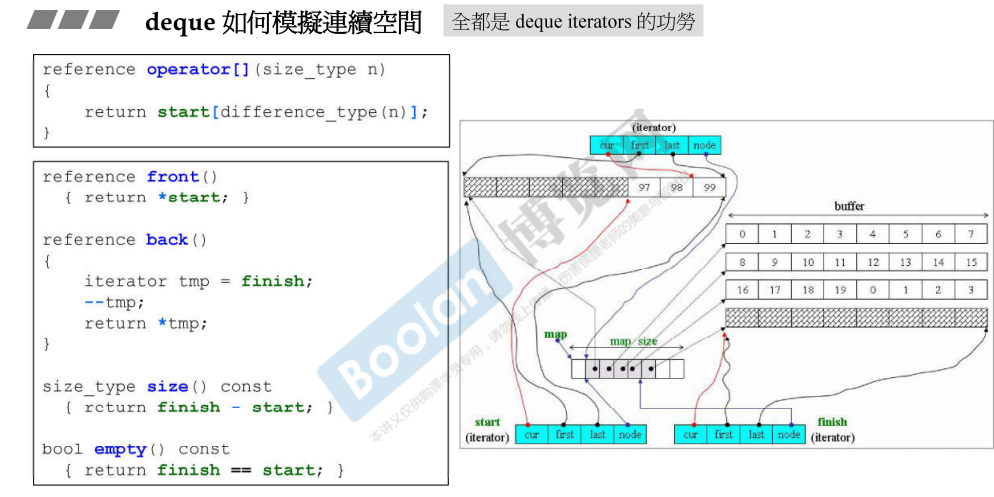
Task: Select the size() function name
Action: pos(168,387)
